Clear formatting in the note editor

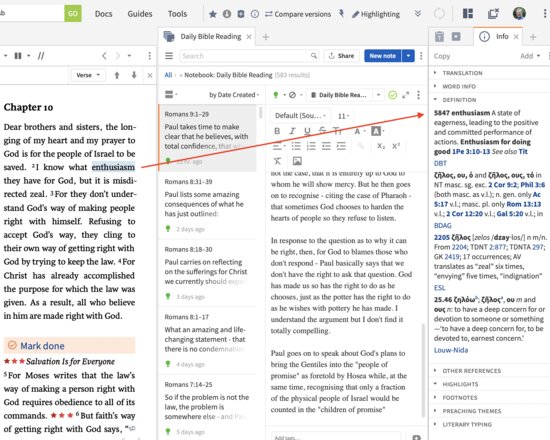277,161
